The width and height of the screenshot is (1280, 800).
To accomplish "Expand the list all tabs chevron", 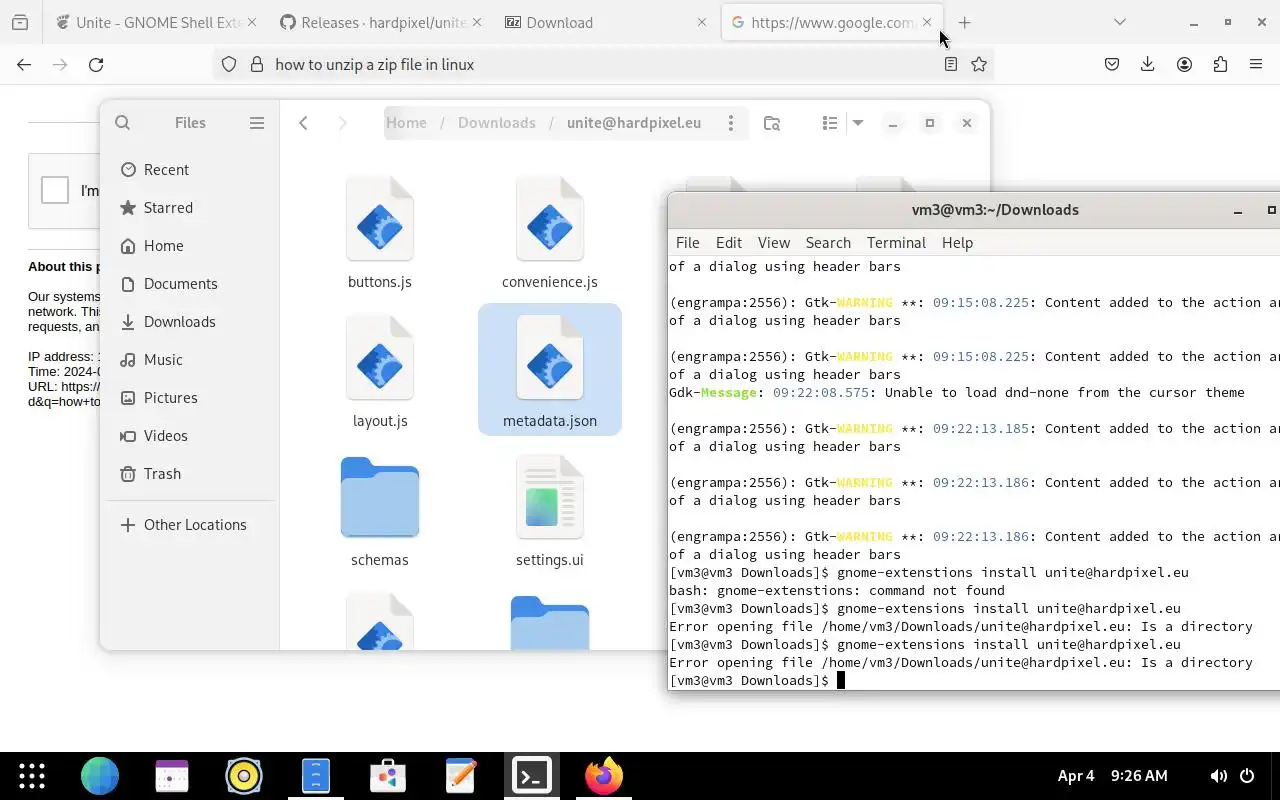I will point(1119,22).
